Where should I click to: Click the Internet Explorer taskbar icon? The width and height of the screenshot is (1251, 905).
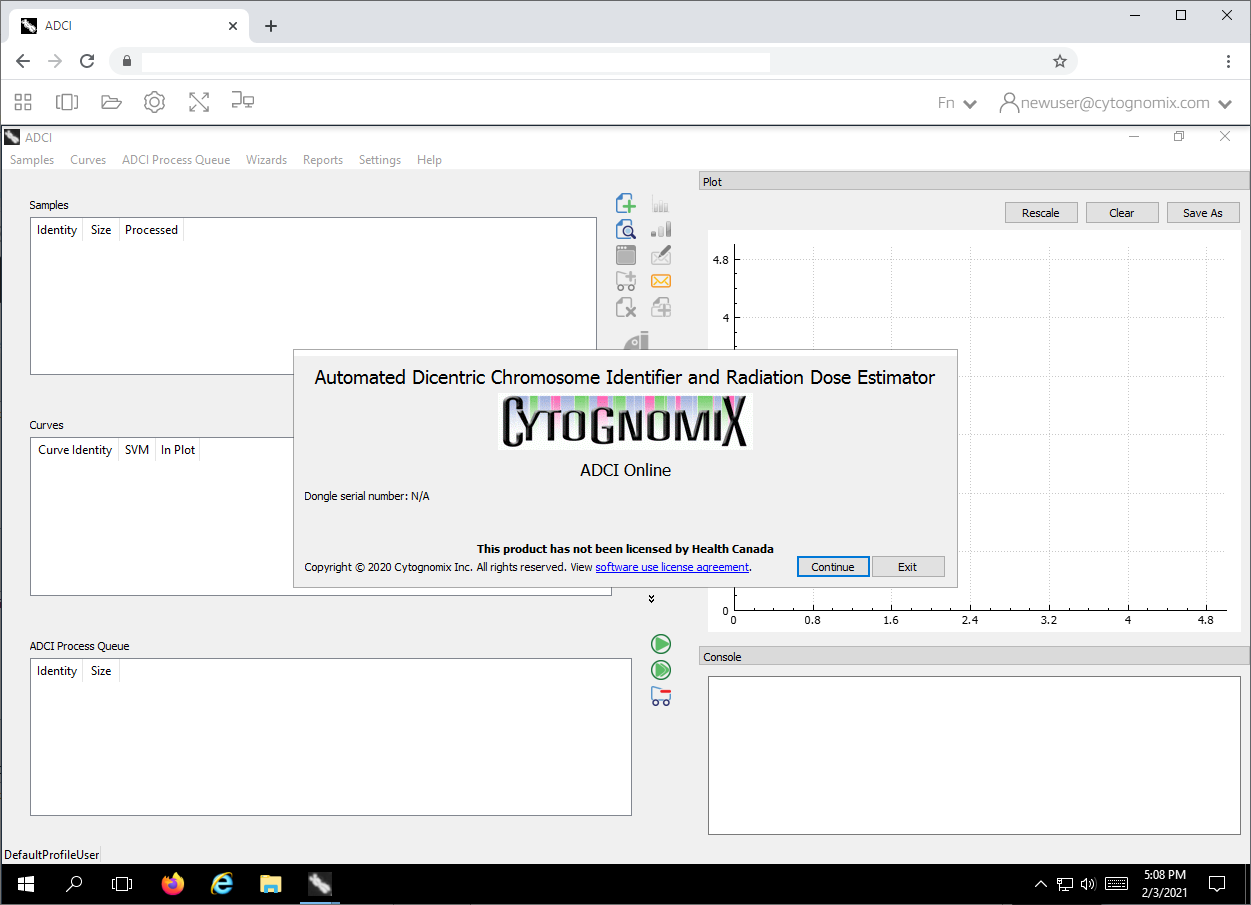pos(222,884)
